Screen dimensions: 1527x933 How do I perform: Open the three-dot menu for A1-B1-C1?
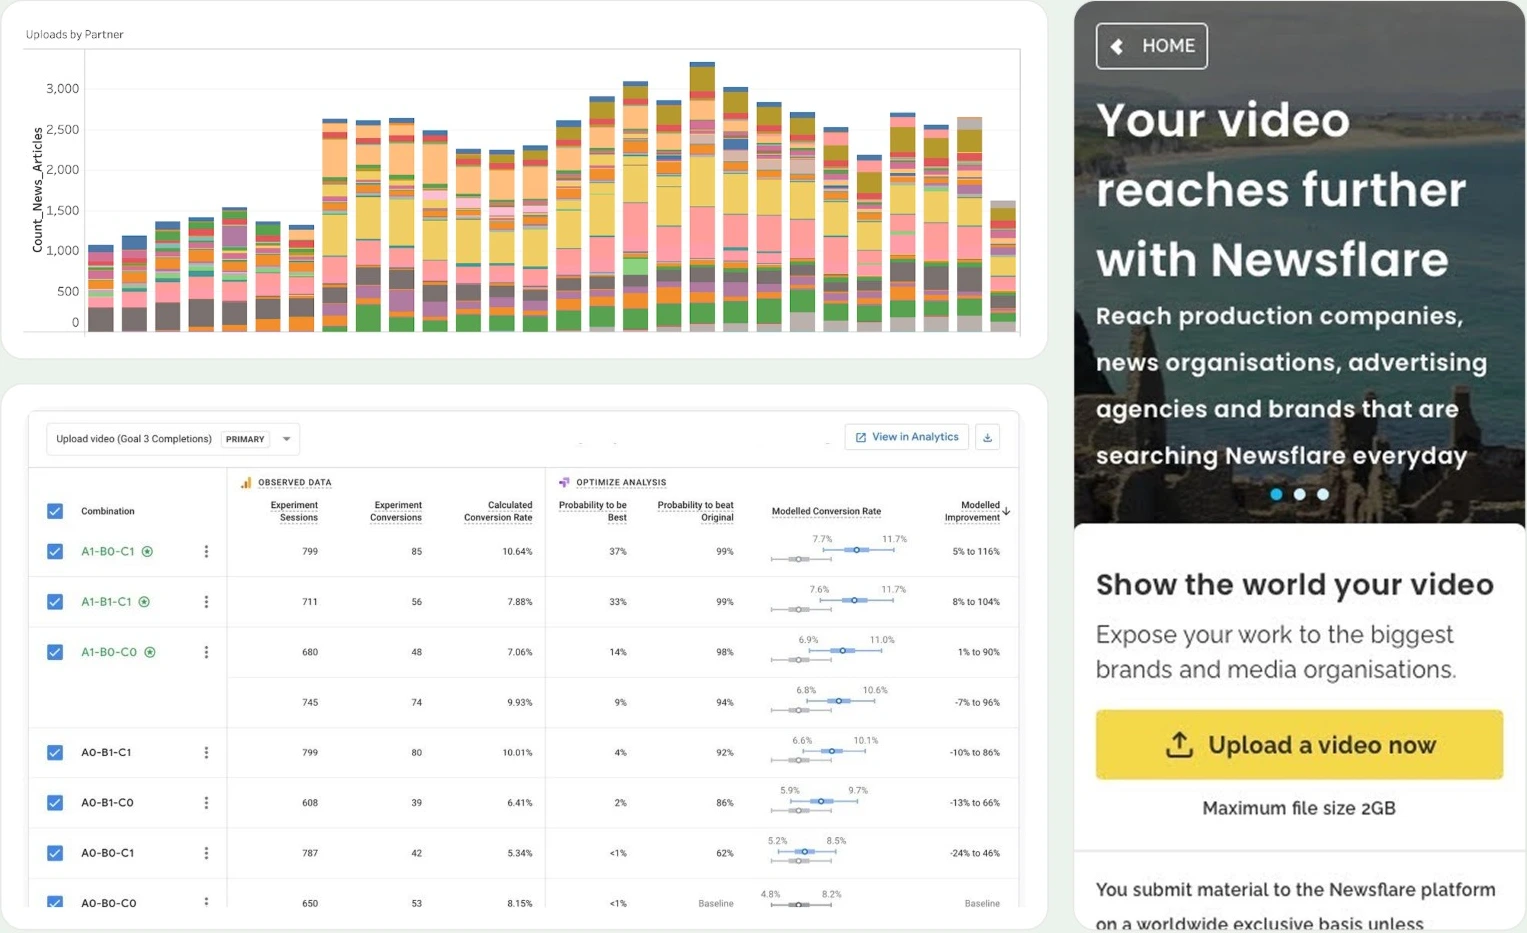tap(206, 602)
